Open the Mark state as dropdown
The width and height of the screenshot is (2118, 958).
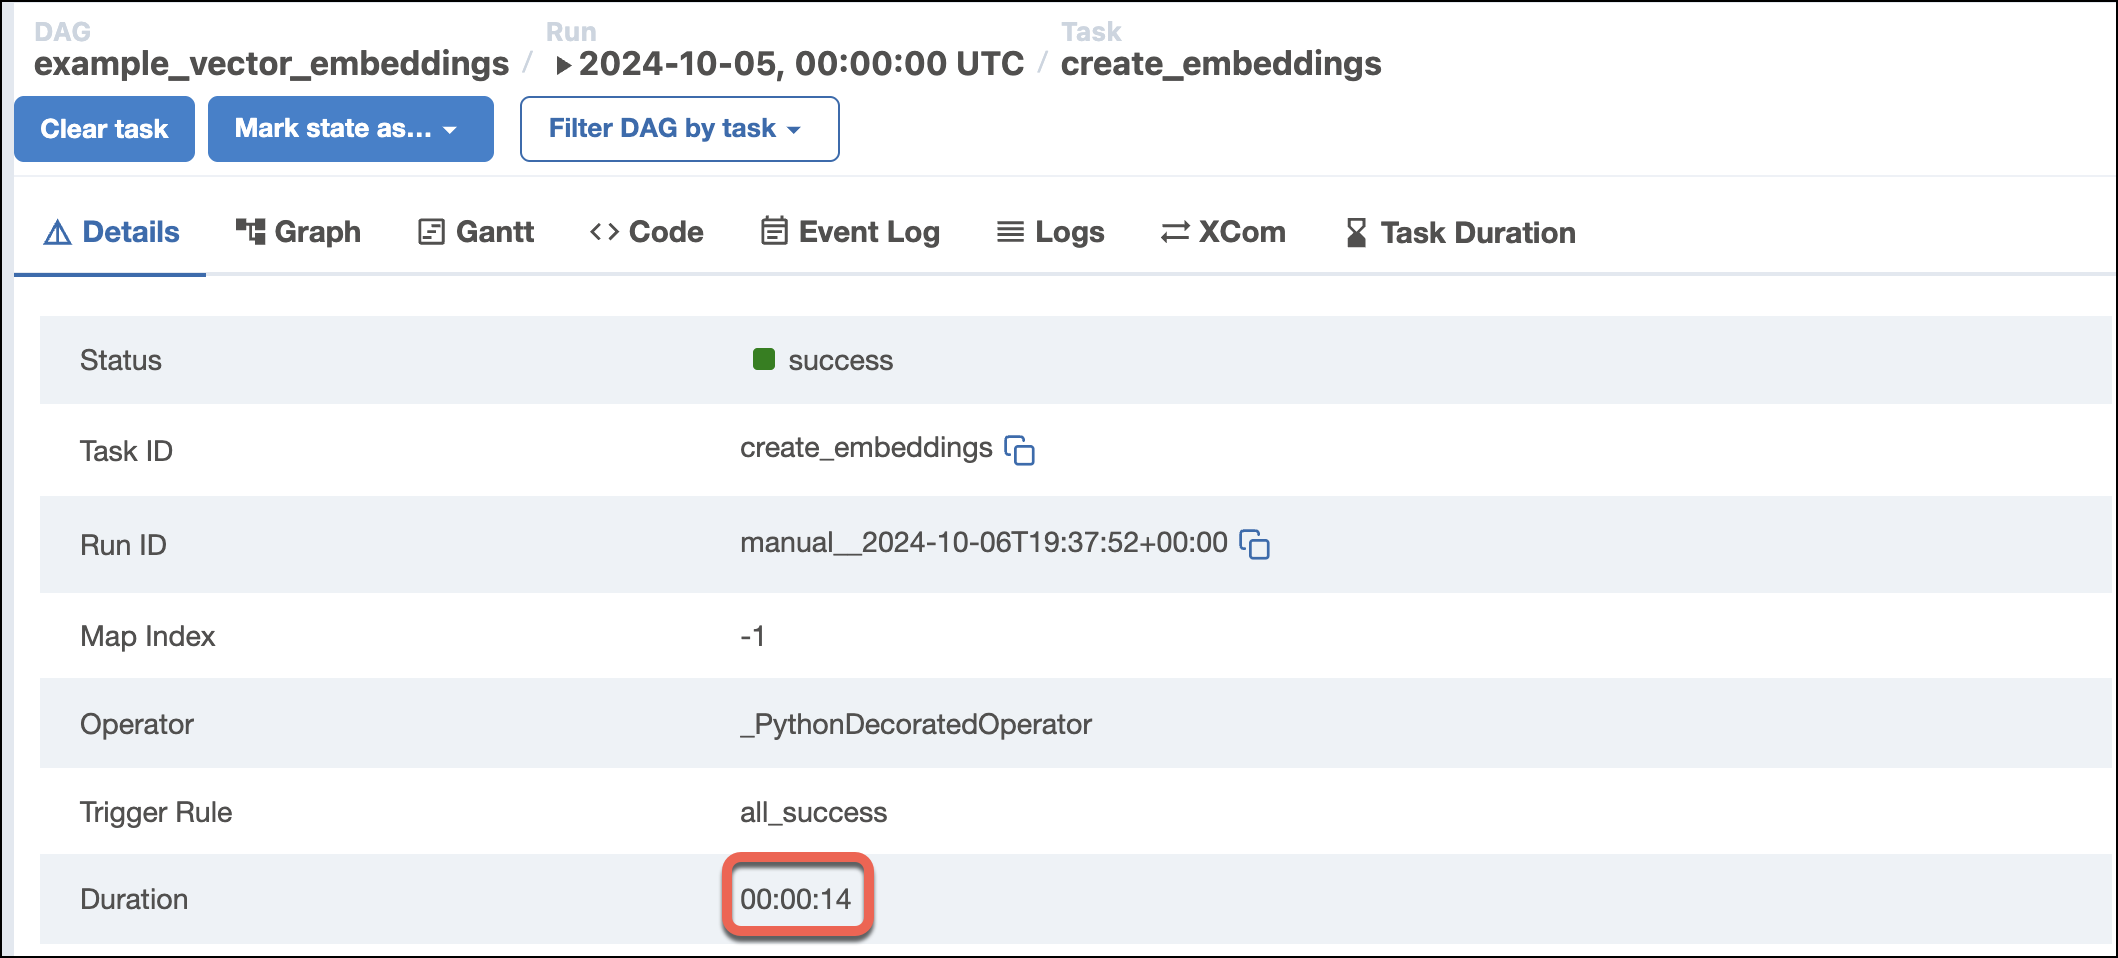coord(350,128)
